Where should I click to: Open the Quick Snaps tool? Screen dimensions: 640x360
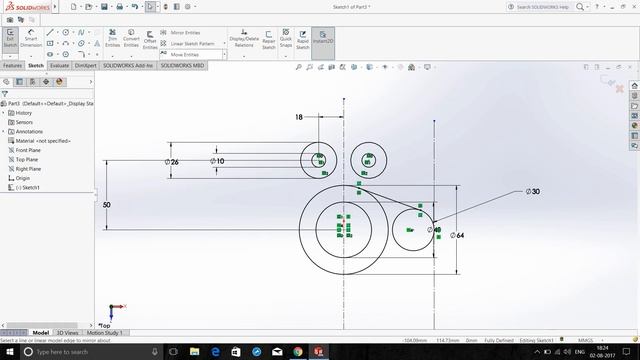[286, 38]
